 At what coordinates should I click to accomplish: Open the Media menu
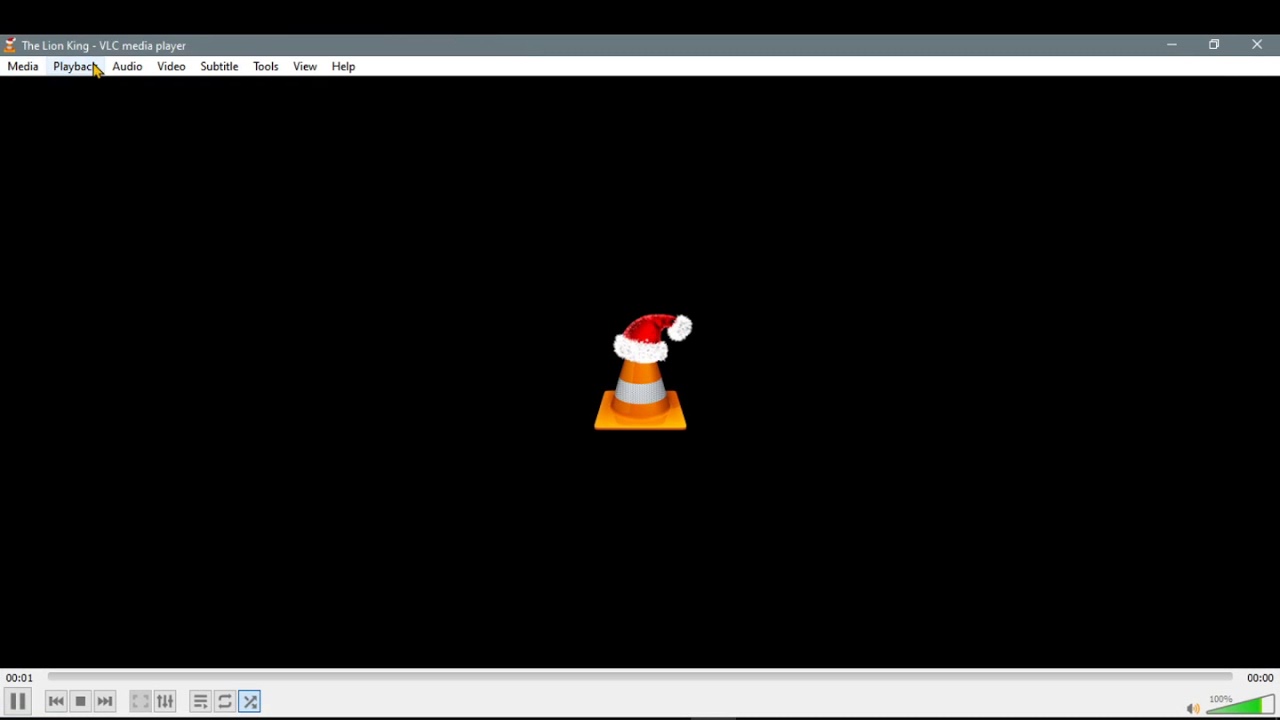coord(23,67)
